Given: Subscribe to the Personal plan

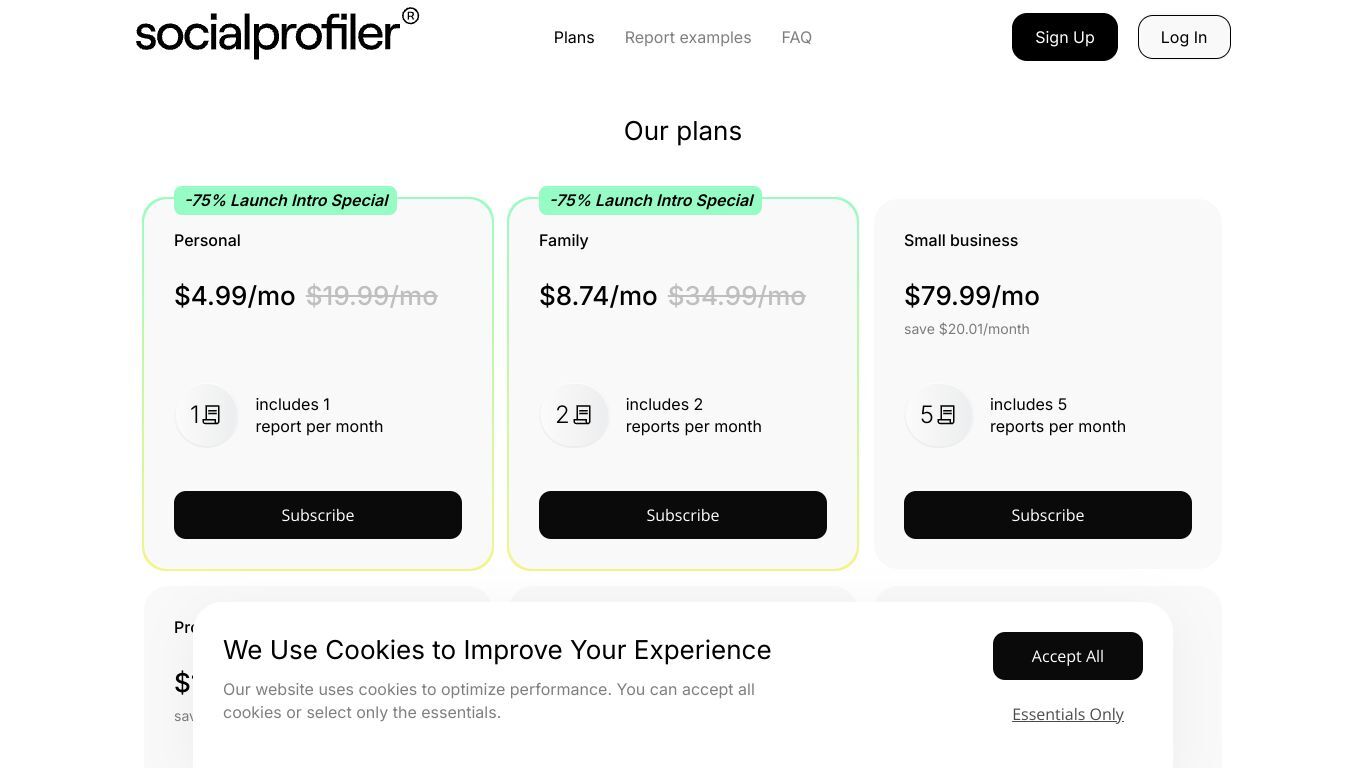Looking at the screenshot, I should coord(318,515).
